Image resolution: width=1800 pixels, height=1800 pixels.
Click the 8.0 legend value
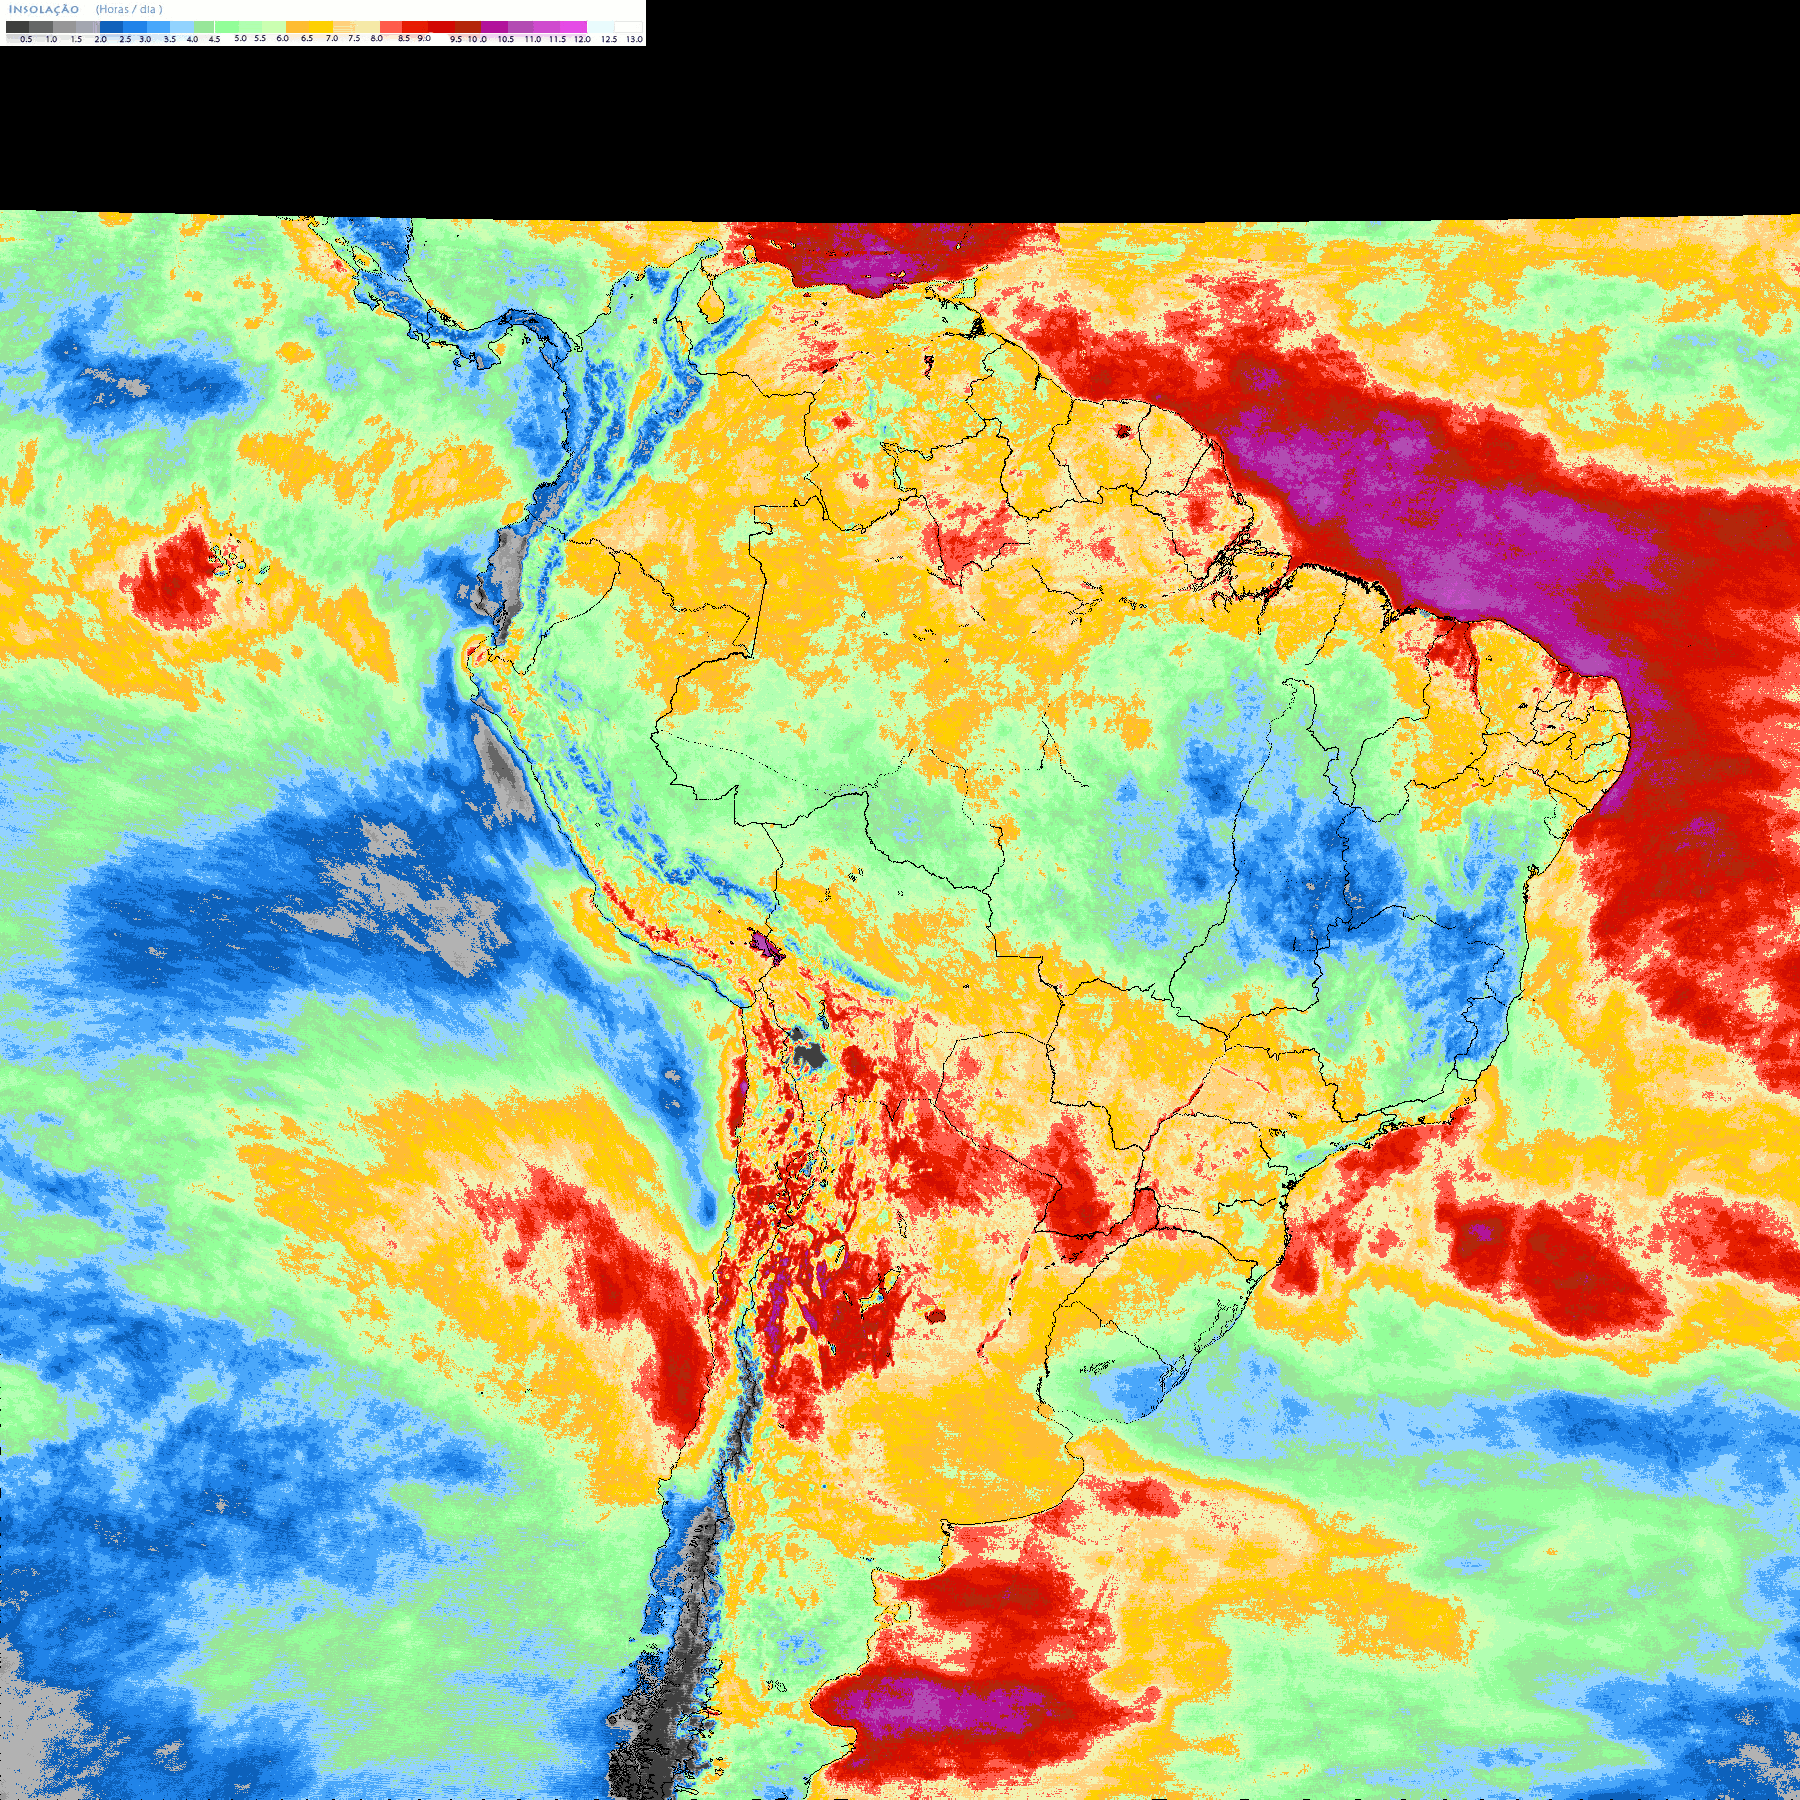377,38
